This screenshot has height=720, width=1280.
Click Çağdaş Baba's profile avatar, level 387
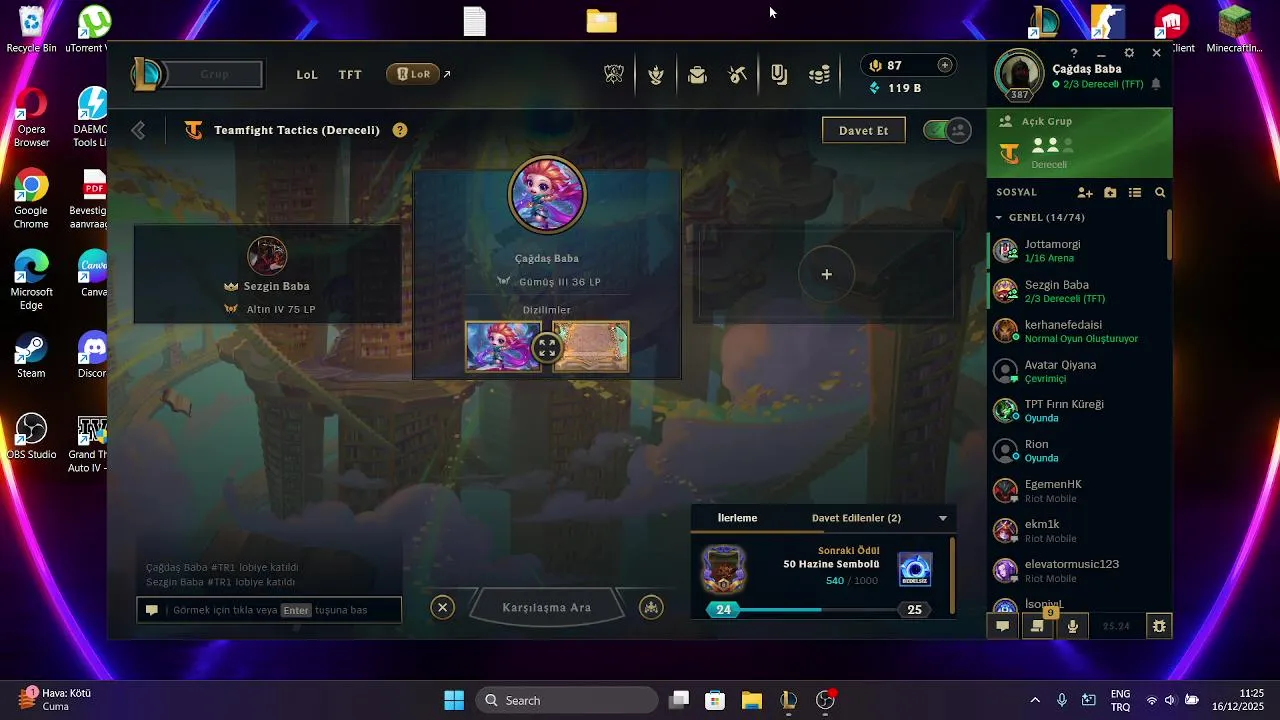pos(1019,73)
